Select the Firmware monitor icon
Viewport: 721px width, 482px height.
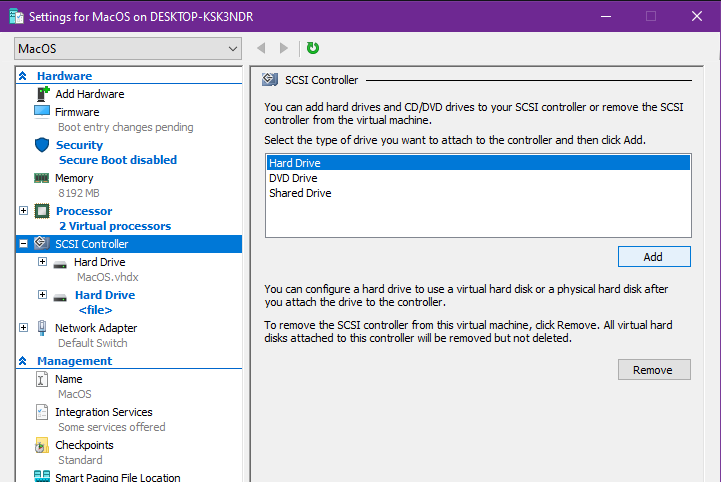click(42, 112)
